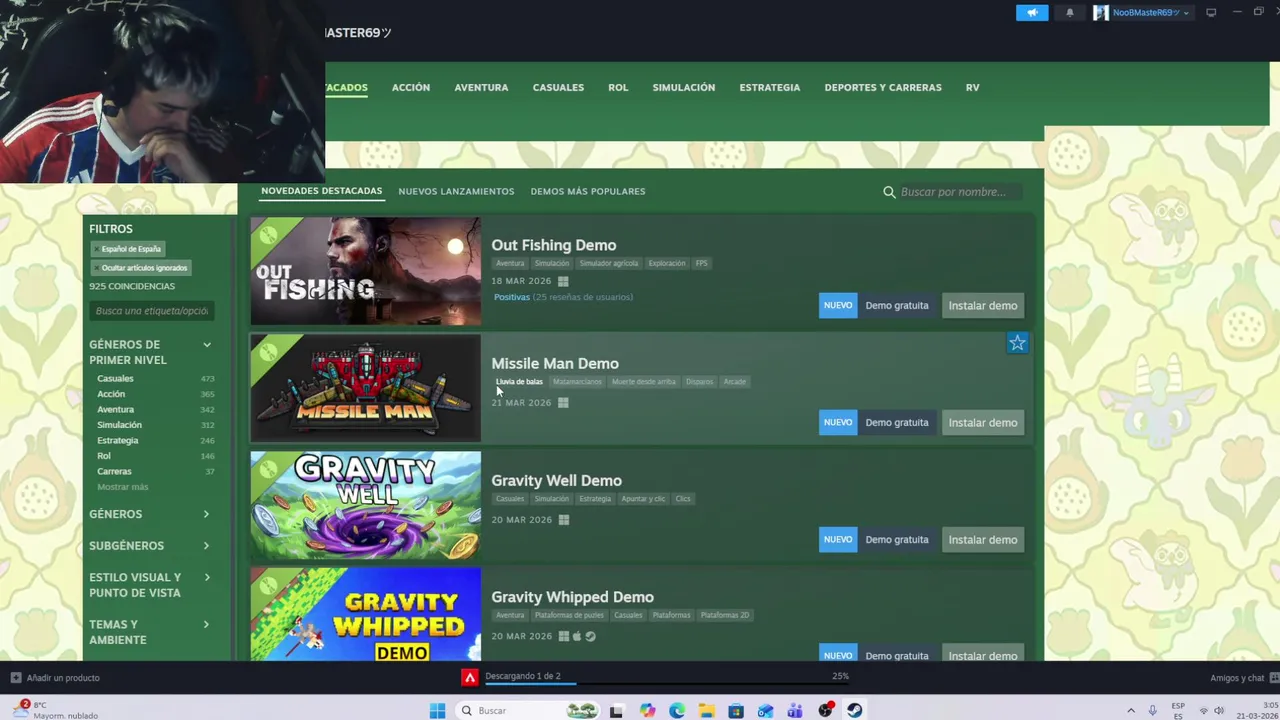
Task: Open the Outlook mail taskbar icon
Action: 765,711
